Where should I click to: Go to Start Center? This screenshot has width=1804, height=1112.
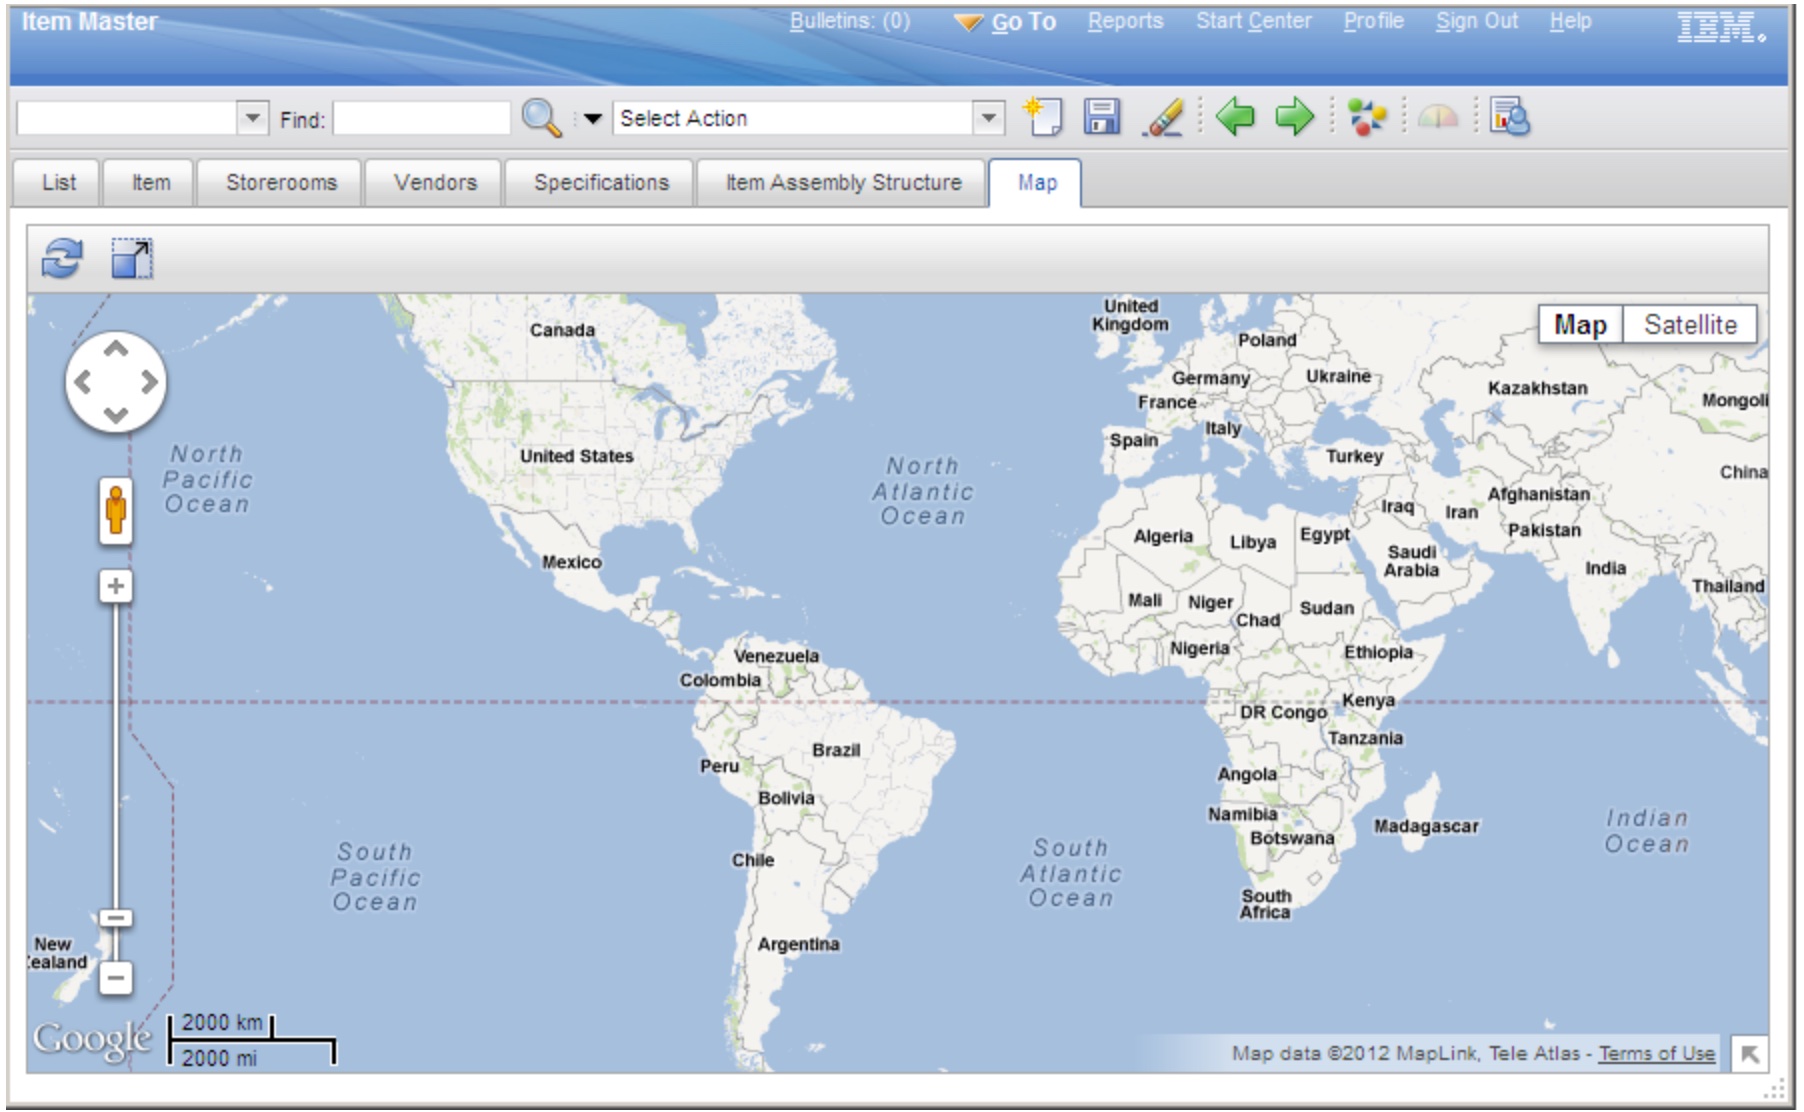pyautogui.click(x=1254, y=21)
